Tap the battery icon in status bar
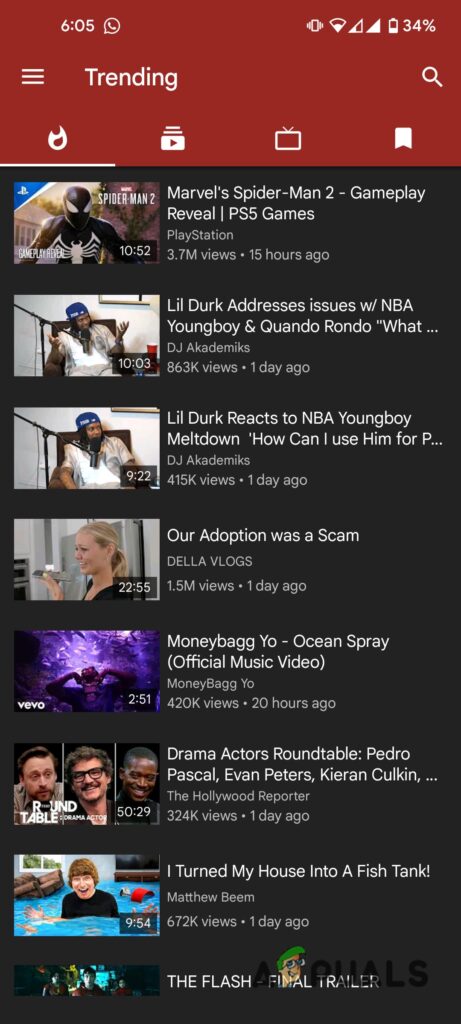Screen dimensions: 461x1024 pos(393,26)
